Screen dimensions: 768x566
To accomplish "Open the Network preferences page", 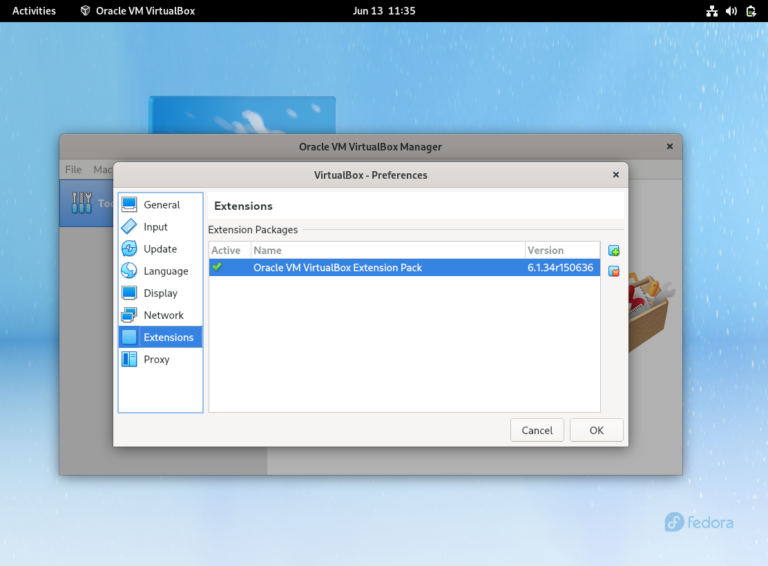I will click(x=161, y=315).
